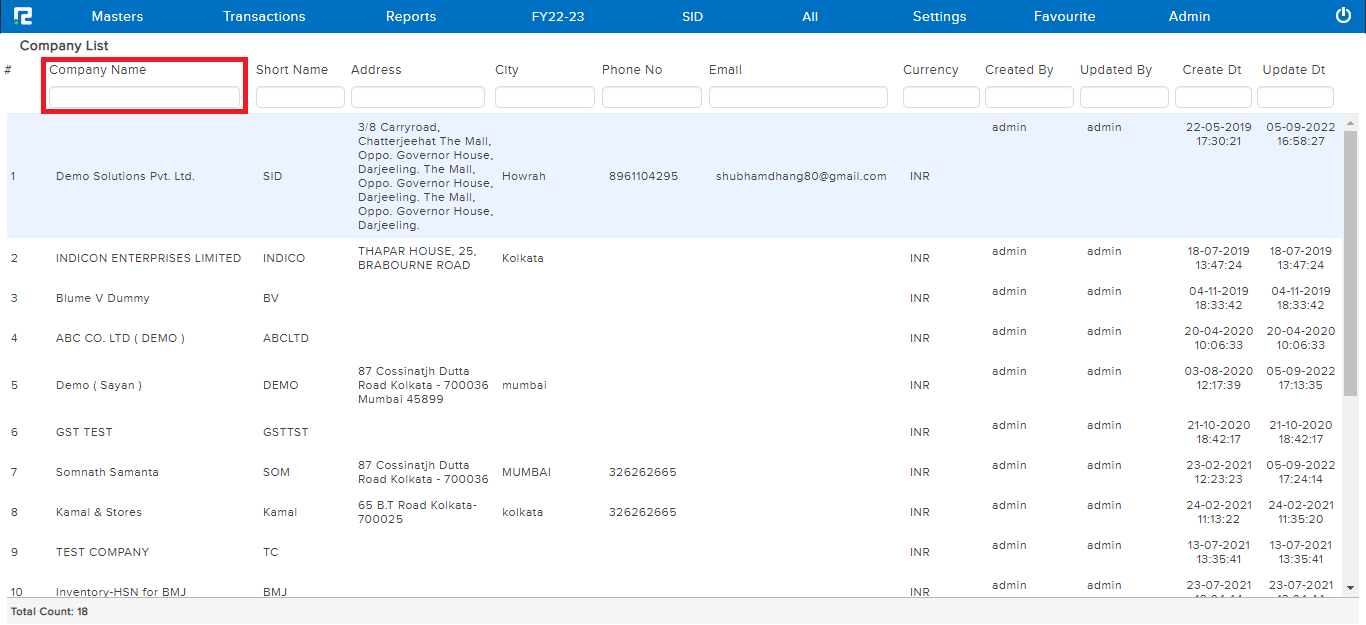Expand the All branch selector
Viewport: 1366px width, 625px height.
point(810,16)
